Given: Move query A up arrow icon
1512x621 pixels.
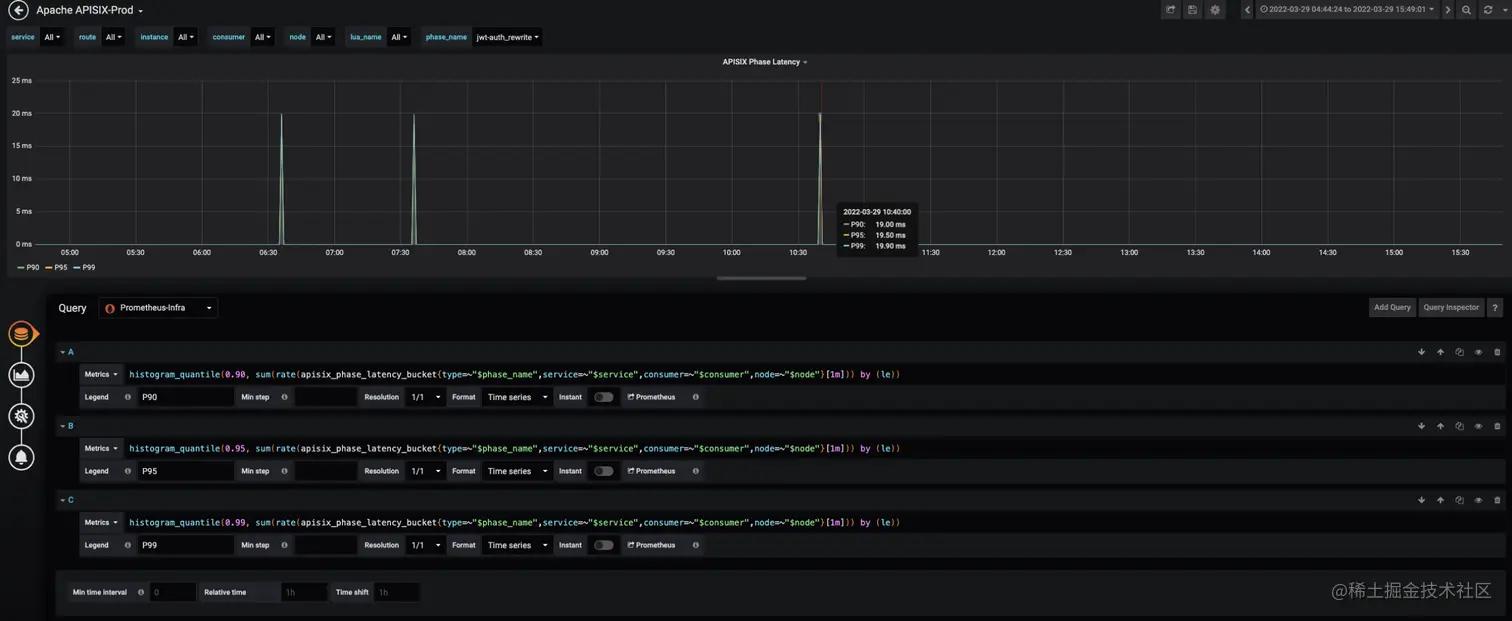Looking at the screenshot, I should click(1440, 352).
